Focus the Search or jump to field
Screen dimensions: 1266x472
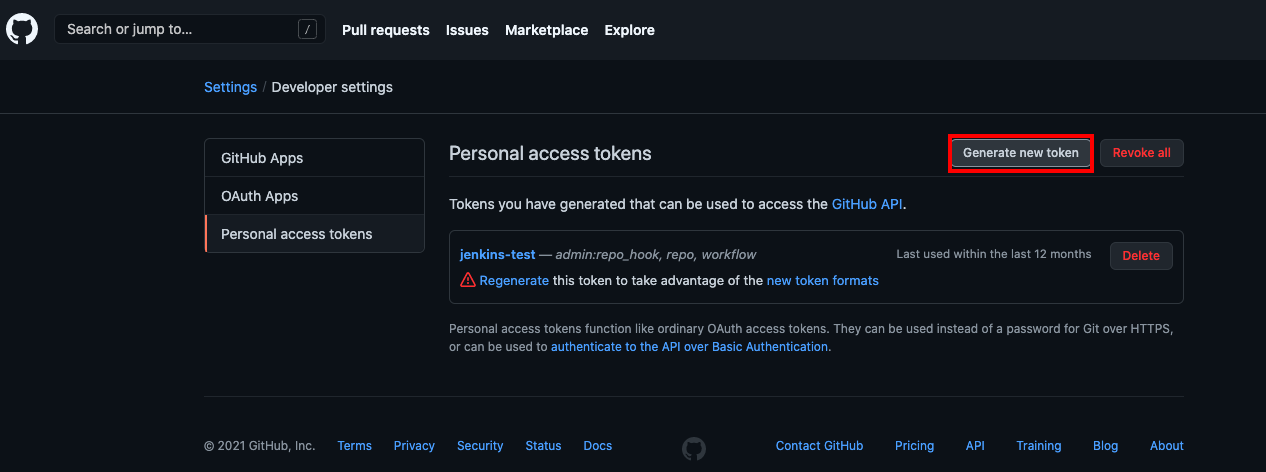tap(190, 29)
